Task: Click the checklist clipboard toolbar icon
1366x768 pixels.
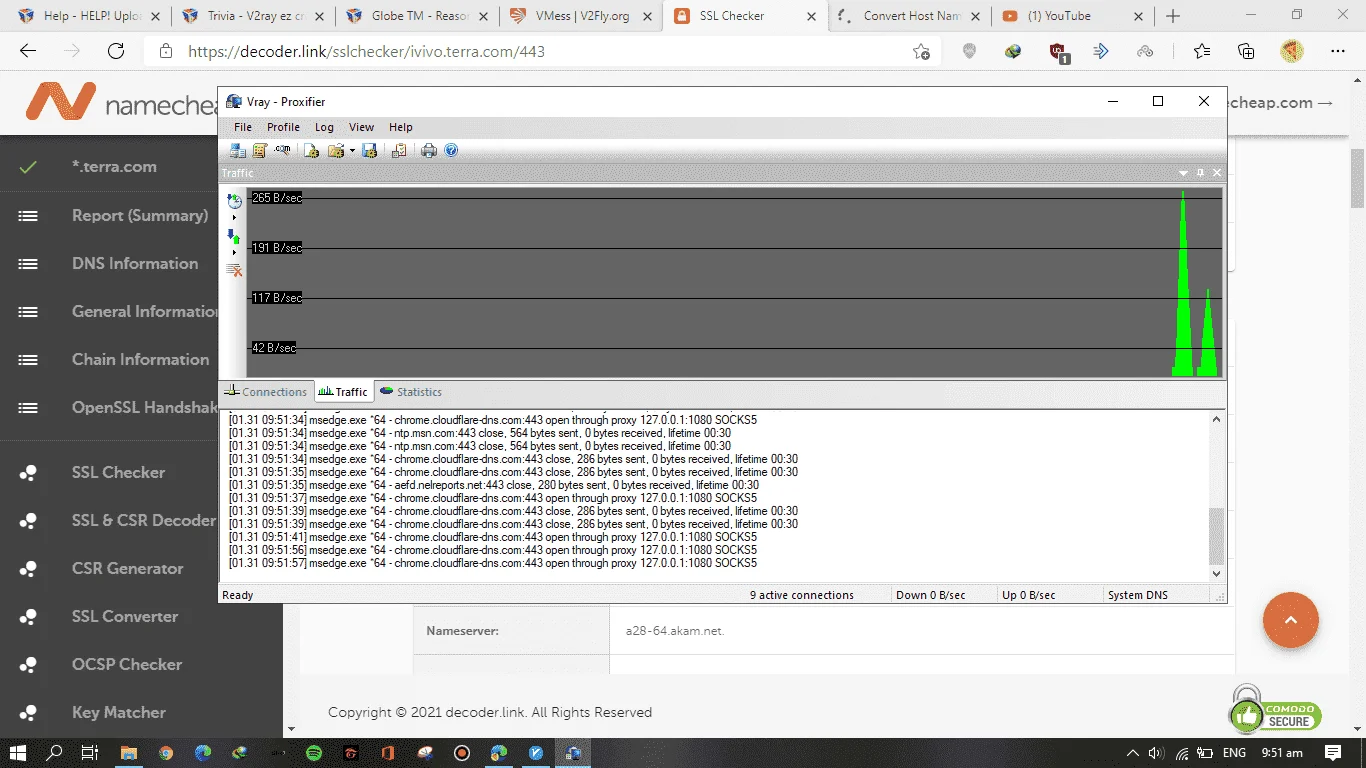Action: pyautogui.click(x=399, y=151)
